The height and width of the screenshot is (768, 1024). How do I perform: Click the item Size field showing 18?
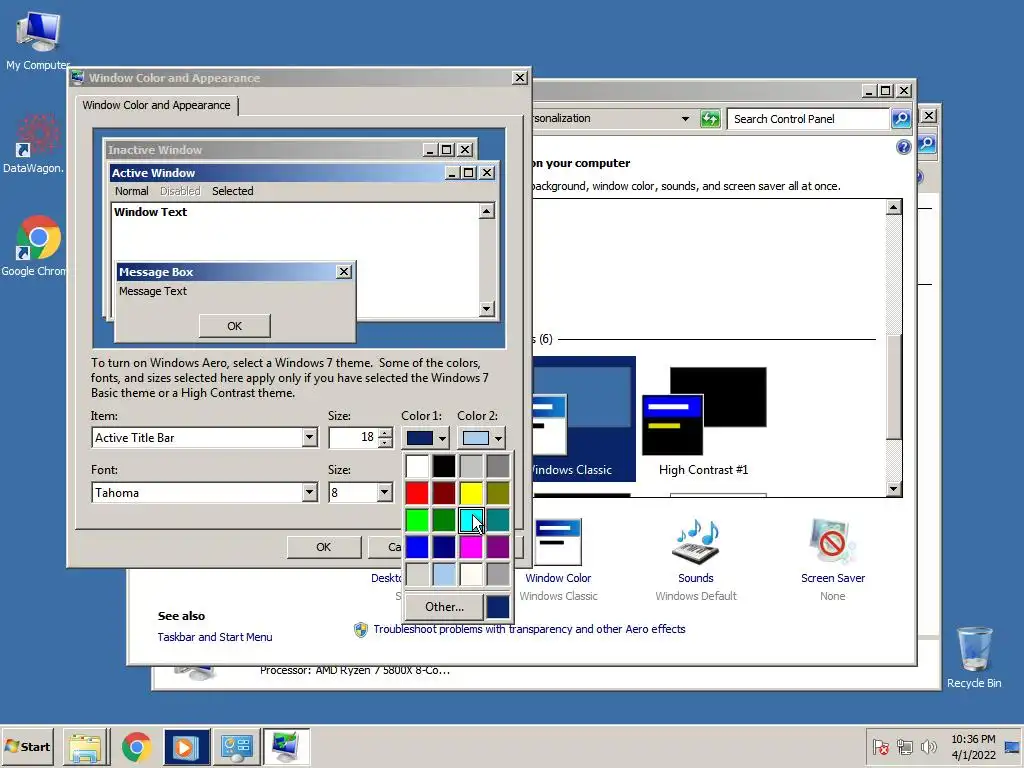pos(353,438)
